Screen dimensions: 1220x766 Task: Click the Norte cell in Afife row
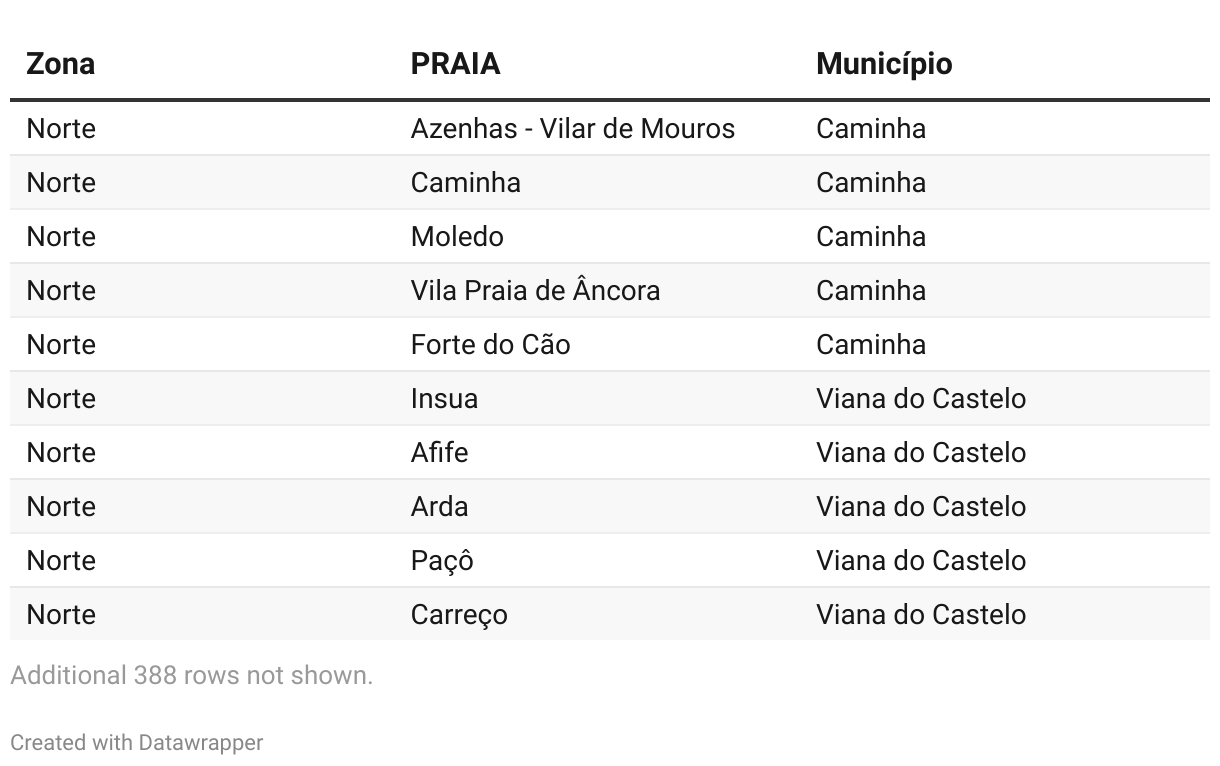click(x=61, y=453)
